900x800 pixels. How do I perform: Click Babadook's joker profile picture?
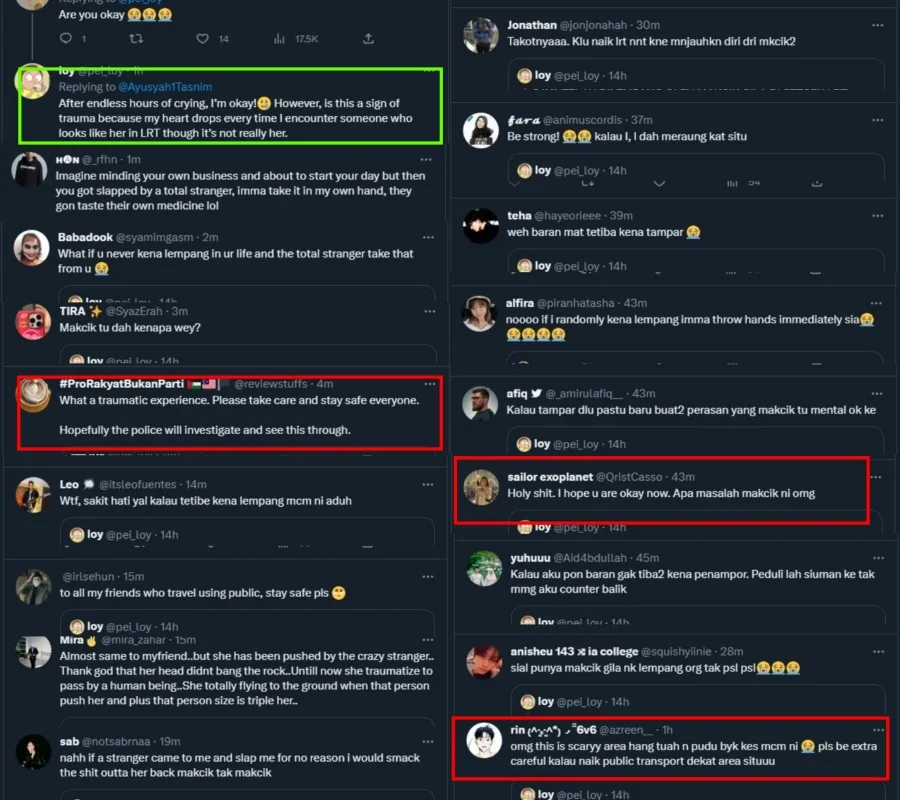pos(32,247)
